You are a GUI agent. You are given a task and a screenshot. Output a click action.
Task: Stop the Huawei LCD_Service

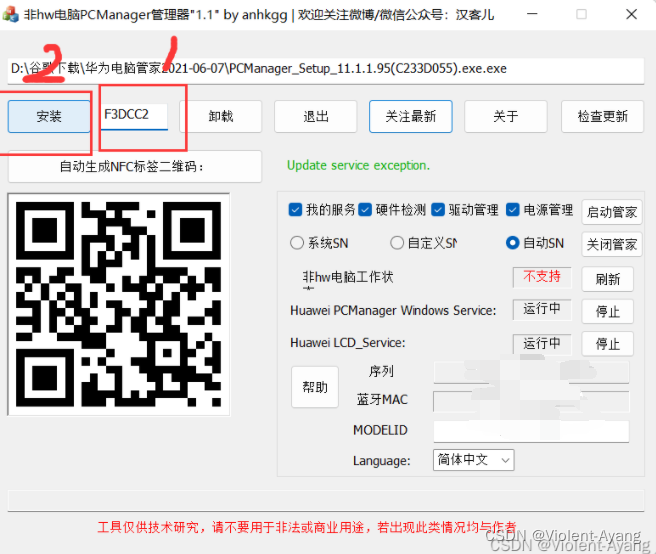(607, 344)
